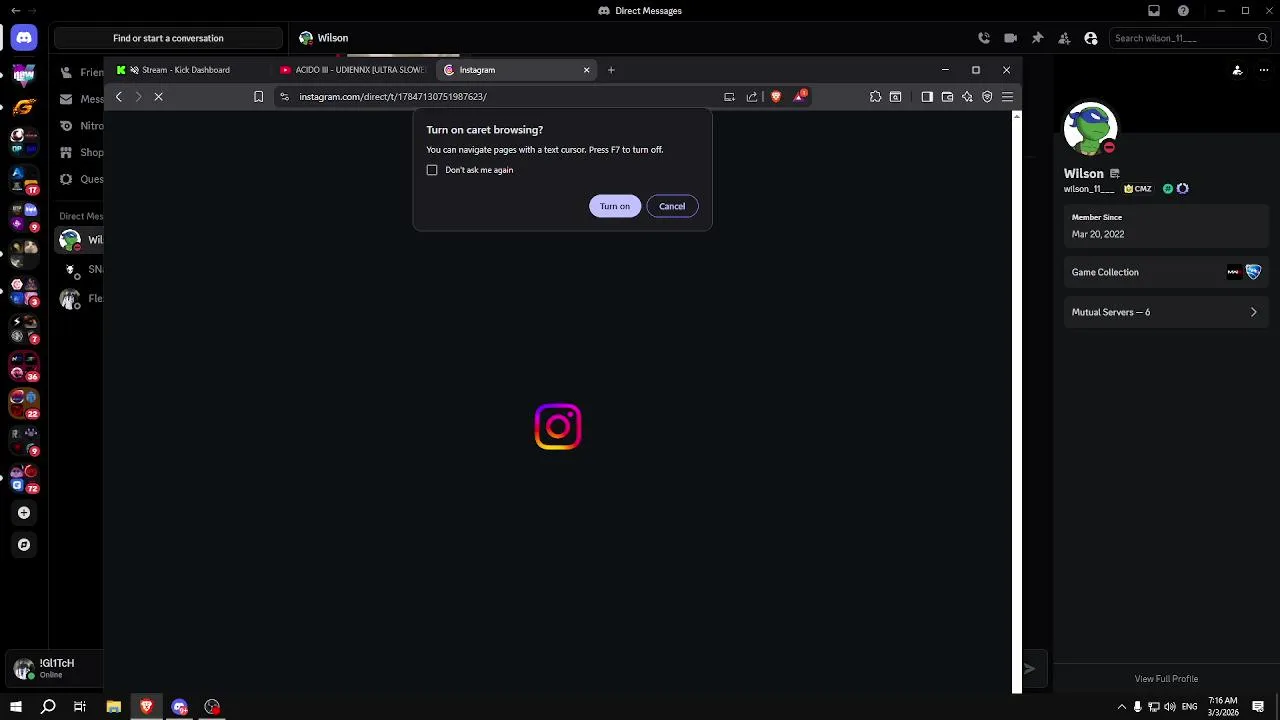The height and width of the screenshot is (720, 1280).
Task: Click the browser window vertical scrollbar
Action: pyautogui.click(x=1017, y=400)
